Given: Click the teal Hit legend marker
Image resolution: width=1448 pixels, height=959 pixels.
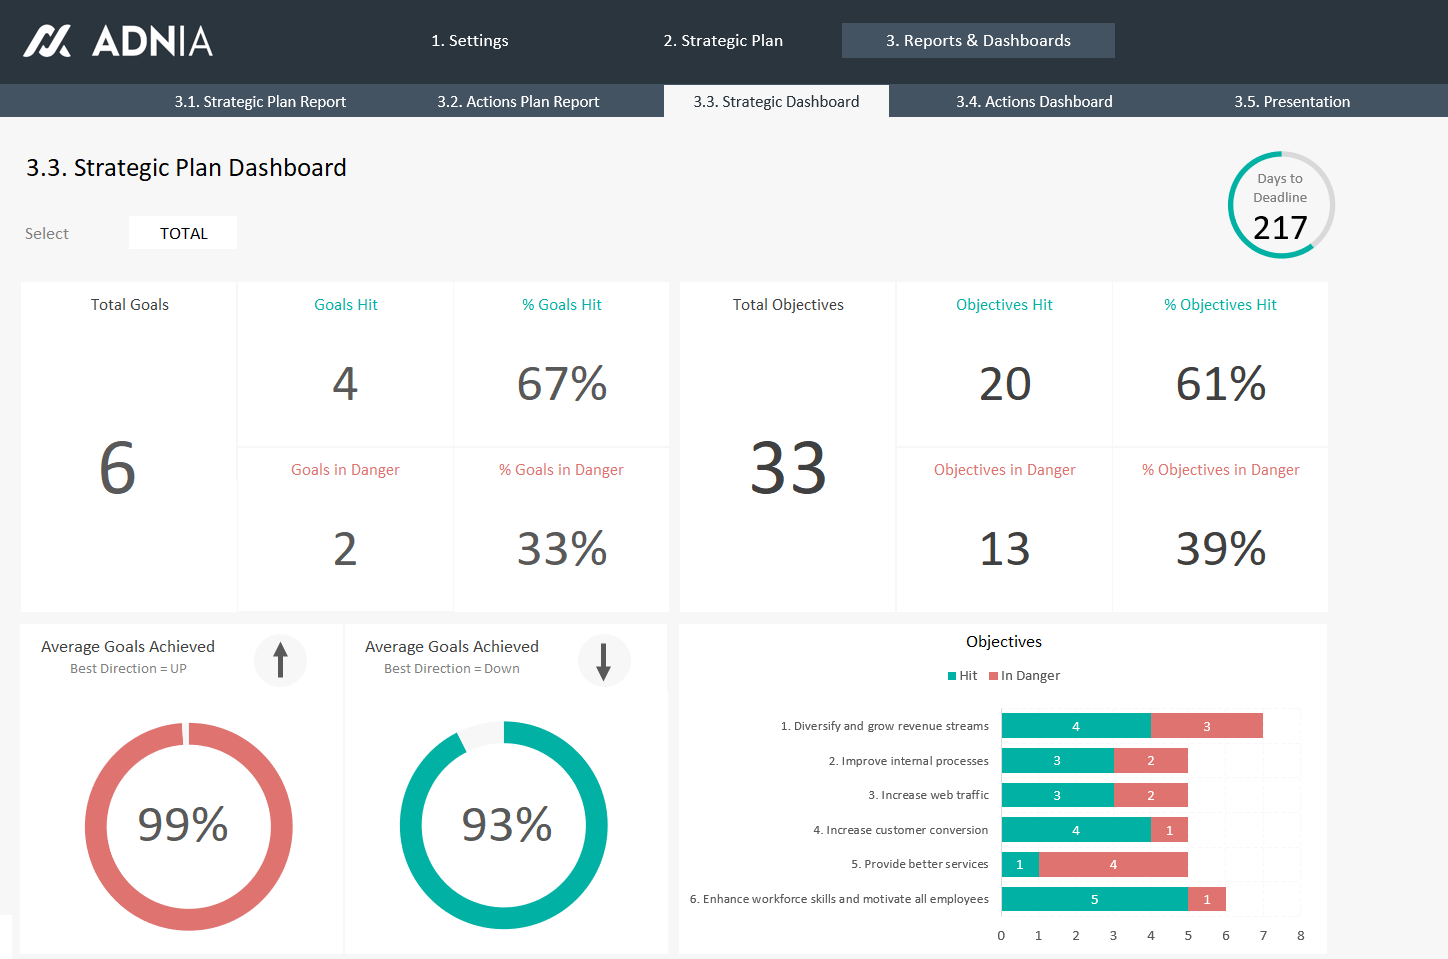Looking at the screenshot, I should (952, 676).
